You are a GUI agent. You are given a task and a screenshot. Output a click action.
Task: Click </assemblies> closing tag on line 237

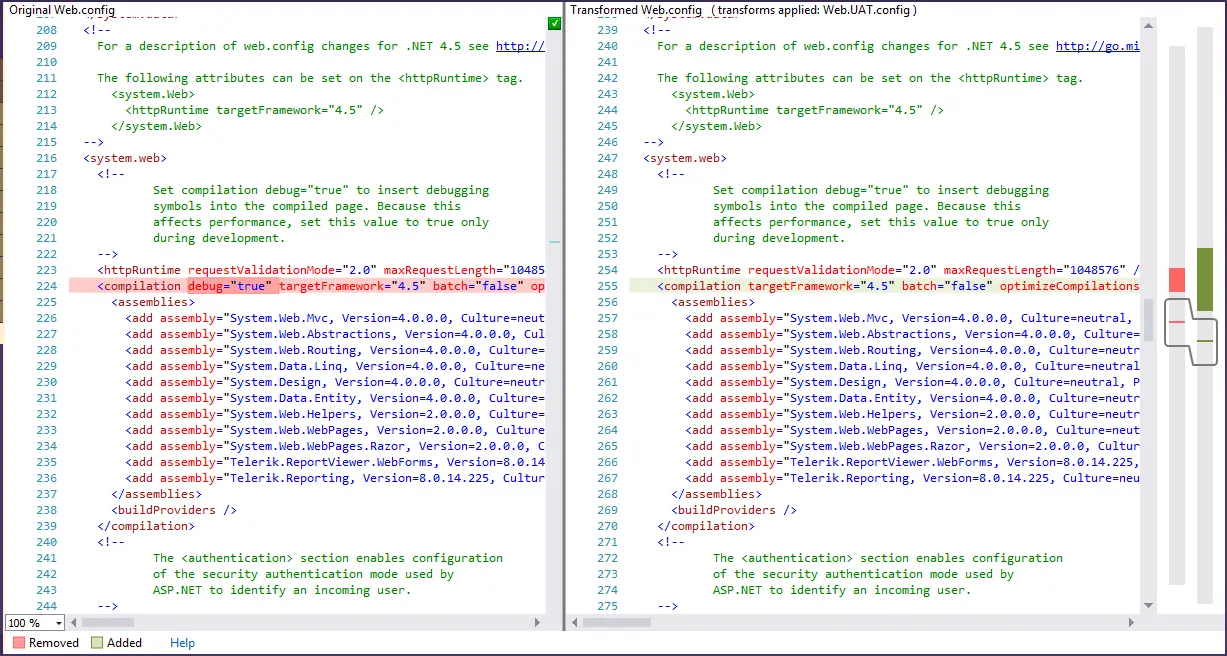[156, 494]
